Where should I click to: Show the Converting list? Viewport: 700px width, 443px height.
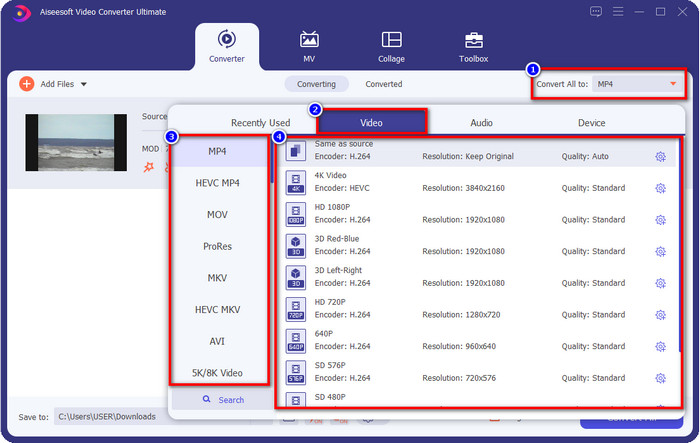[317, 84]
